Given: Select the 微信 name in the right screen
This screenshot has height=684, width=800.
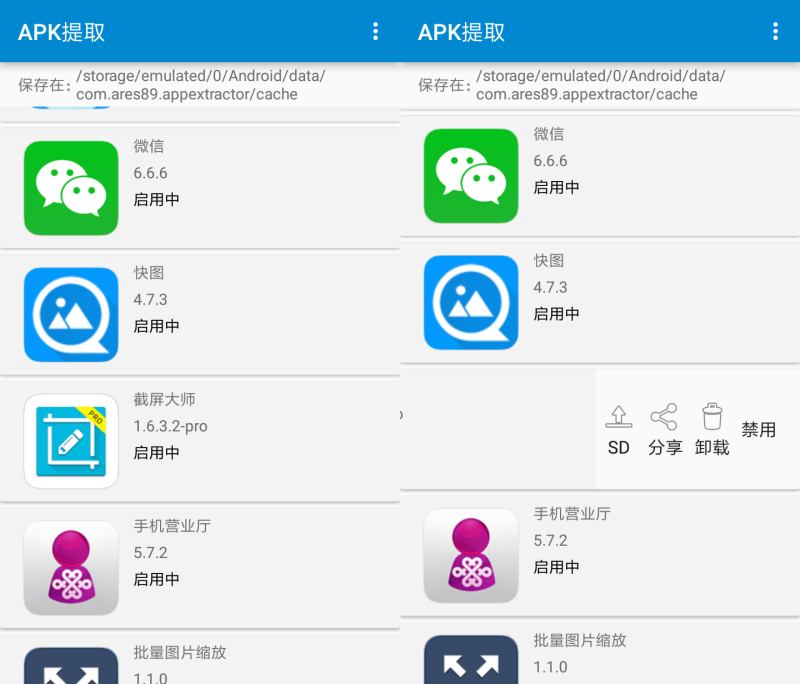Looking at the screenshot, I should (x=548, y=134).
